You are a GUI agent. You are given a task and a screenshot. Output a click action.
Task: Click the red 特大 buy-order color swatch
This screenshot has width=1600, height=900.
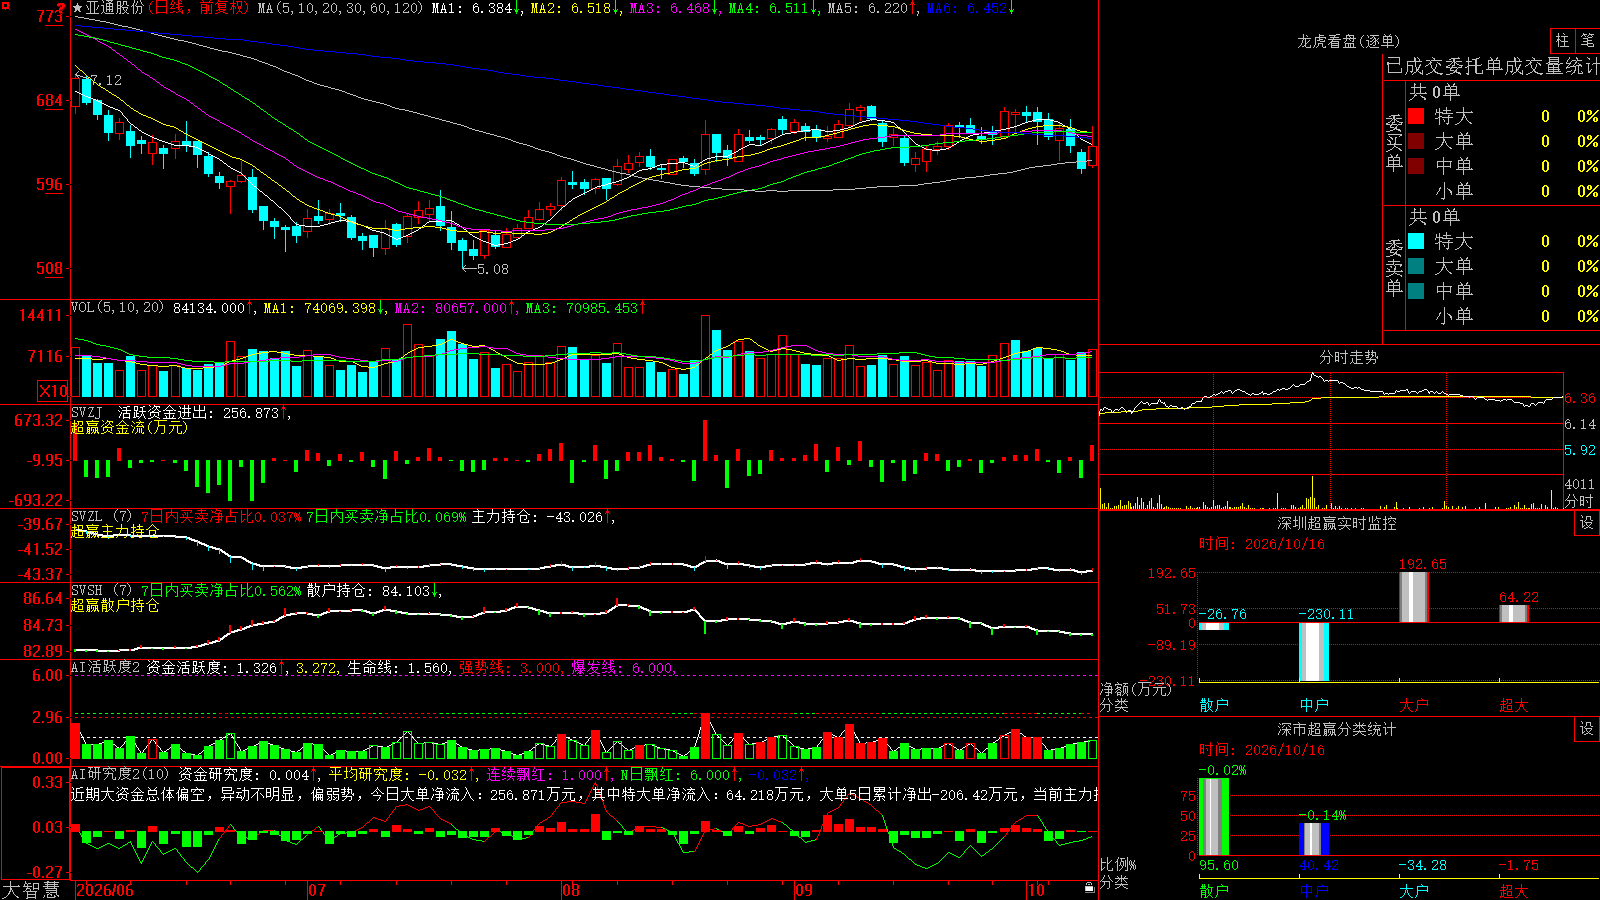click(x=1416, y=116)
